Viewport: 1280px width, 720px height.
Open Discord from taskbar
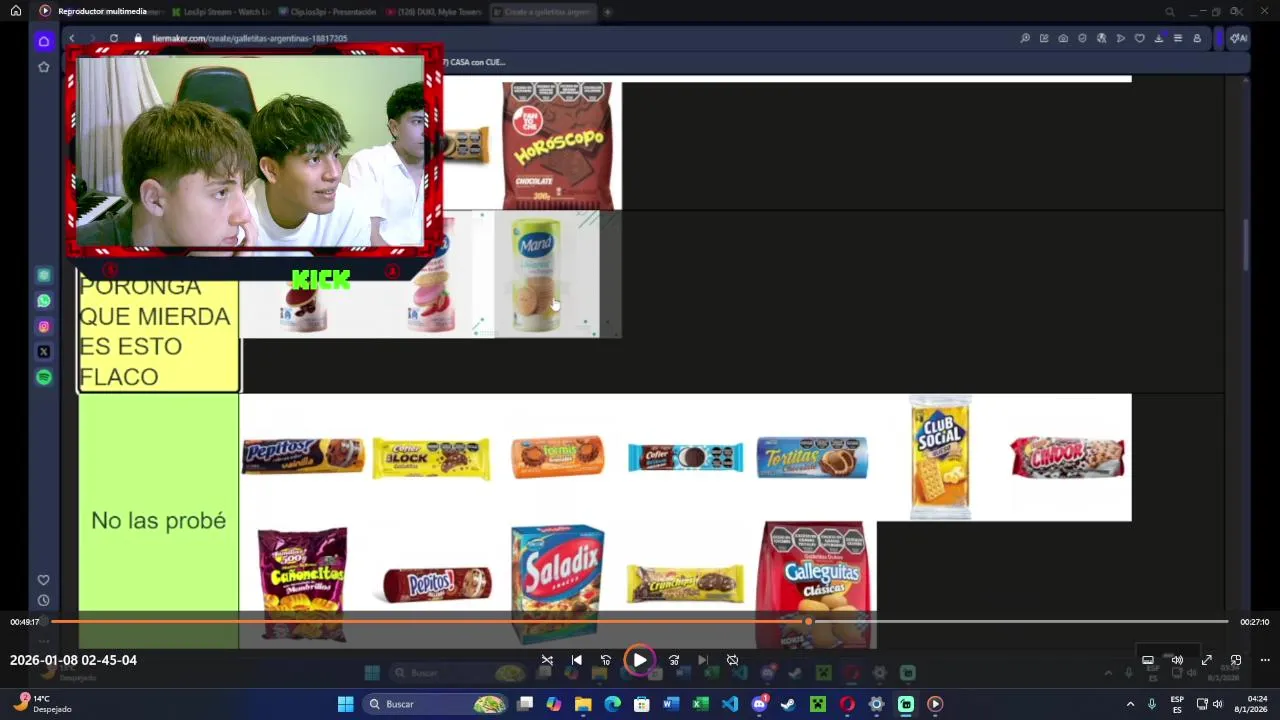click(x=759, y=704)
